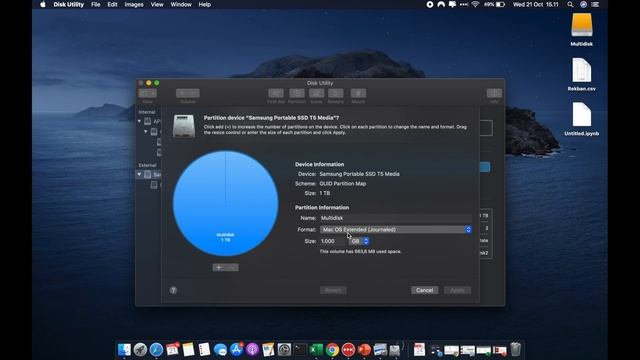This screenshot has height=360, width=640.
Task: Open the Images menu
Action: tap(134, 4)
